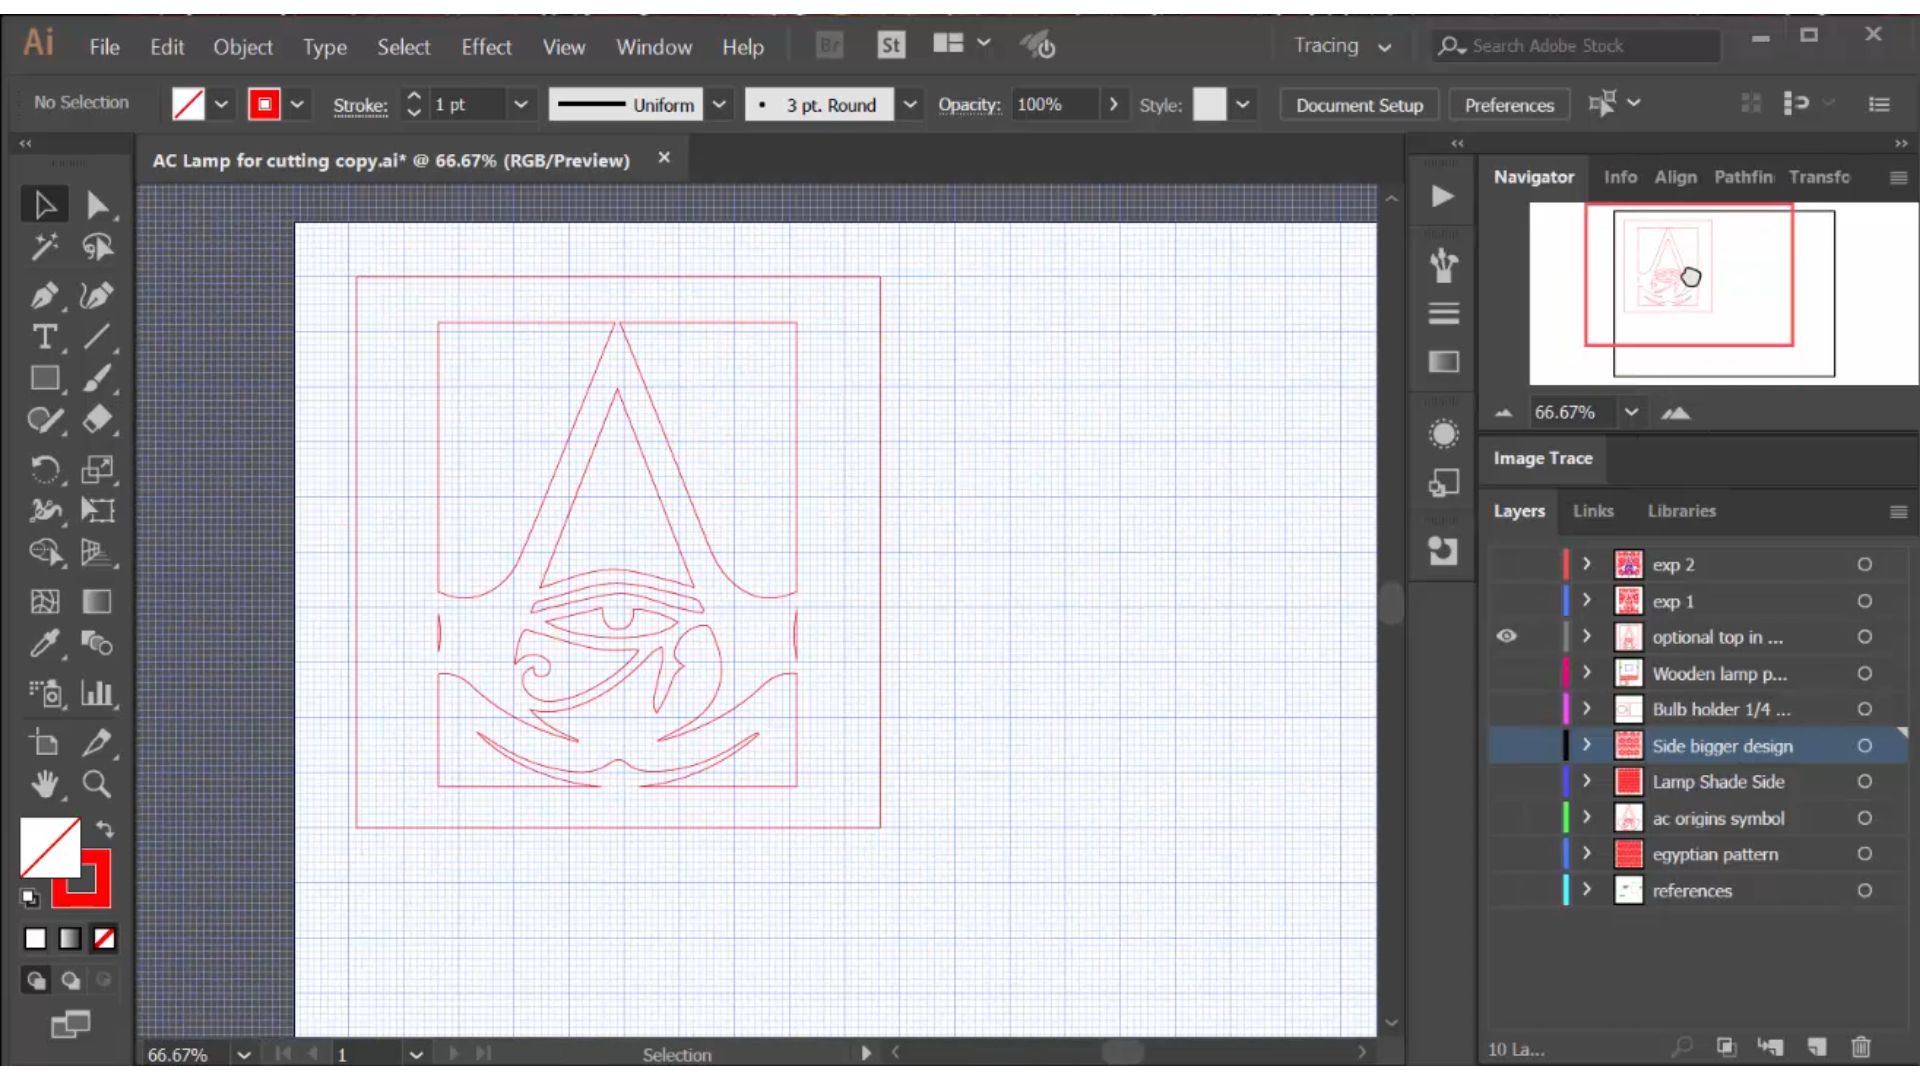This screenshot has height=1080, width=1920.
Task: Show the egyptian pattern layer visibility
Action: tap(1506, 854)
